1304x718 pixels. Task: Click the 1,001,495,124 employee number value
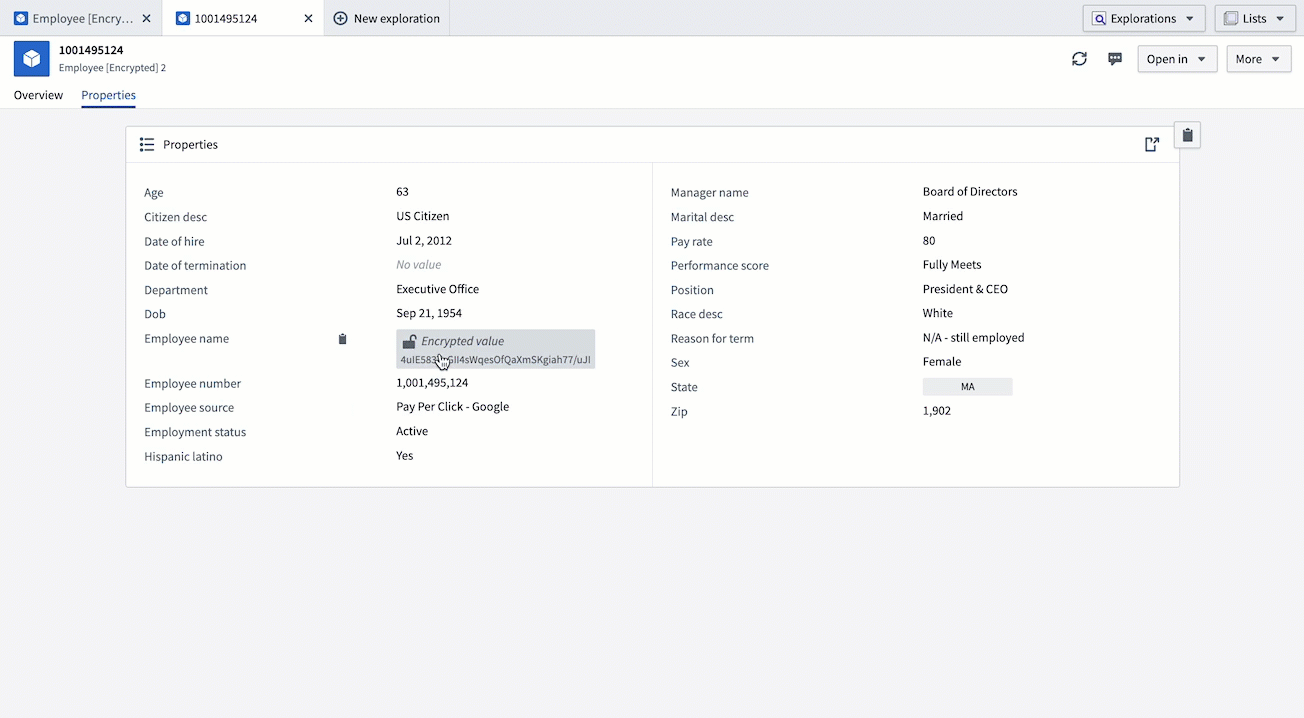click(432, 383)
